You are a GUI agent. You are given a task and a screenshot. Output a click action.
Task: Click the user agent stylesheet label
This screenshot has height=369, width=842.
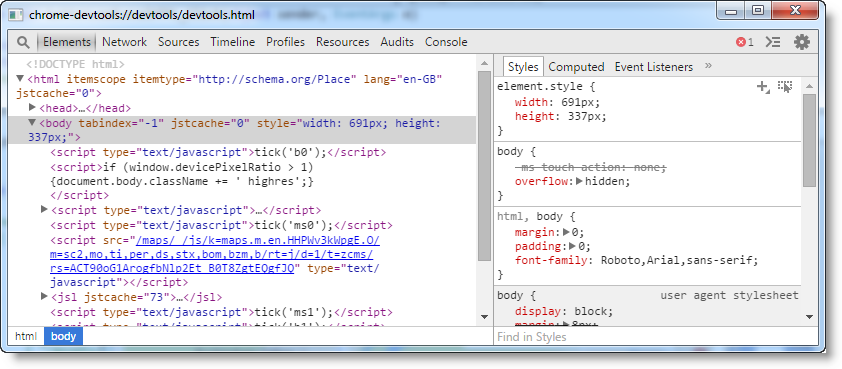(x=729, y=295)
